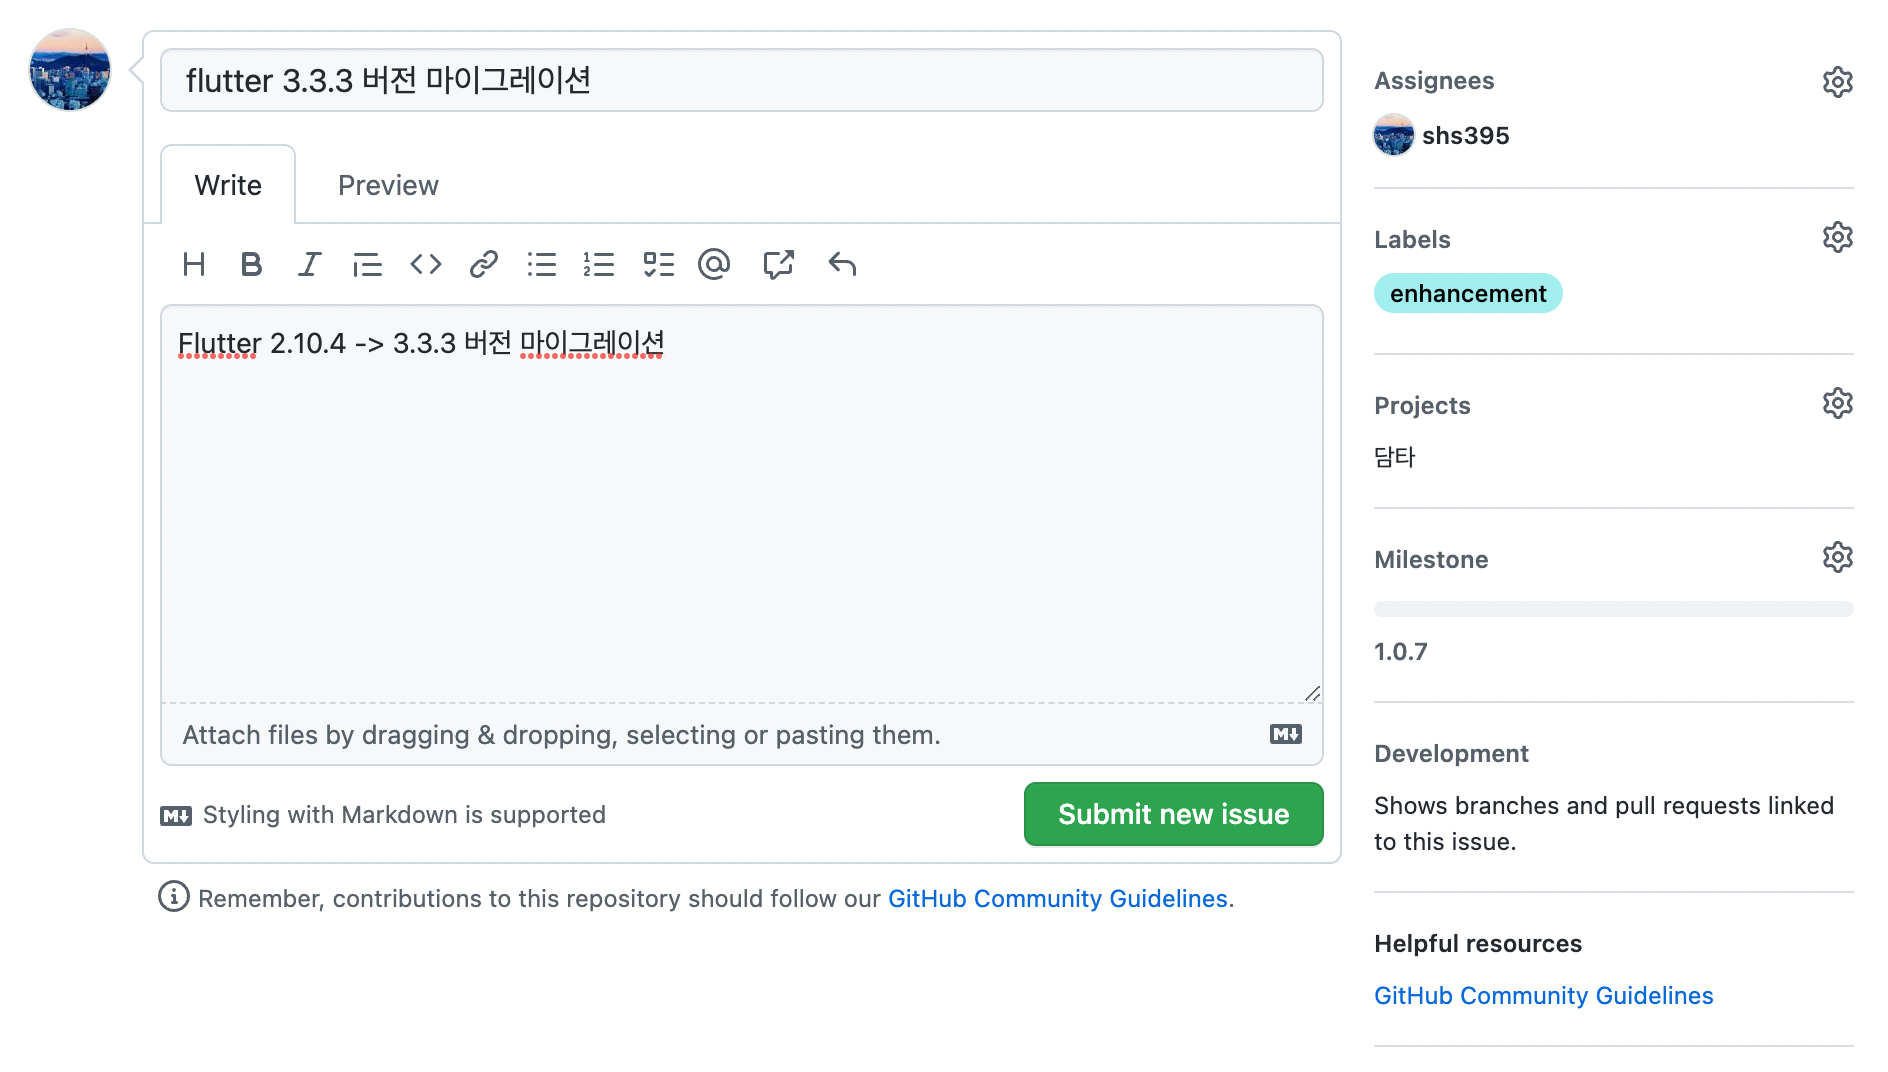
Task: Click the enhancement label
Action: [x=1468, y=293]
